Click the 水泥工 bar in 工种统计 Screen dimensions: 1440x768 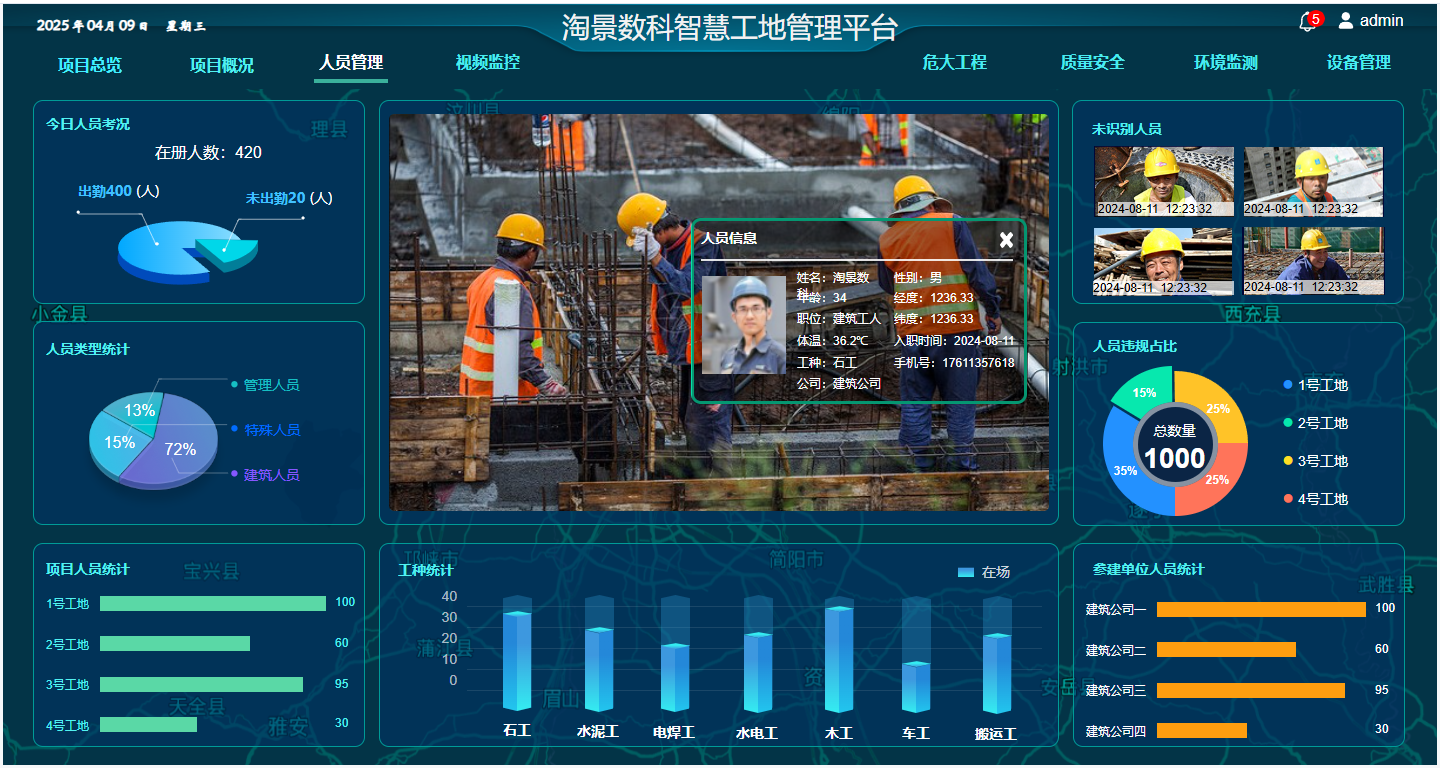(599, 669)
